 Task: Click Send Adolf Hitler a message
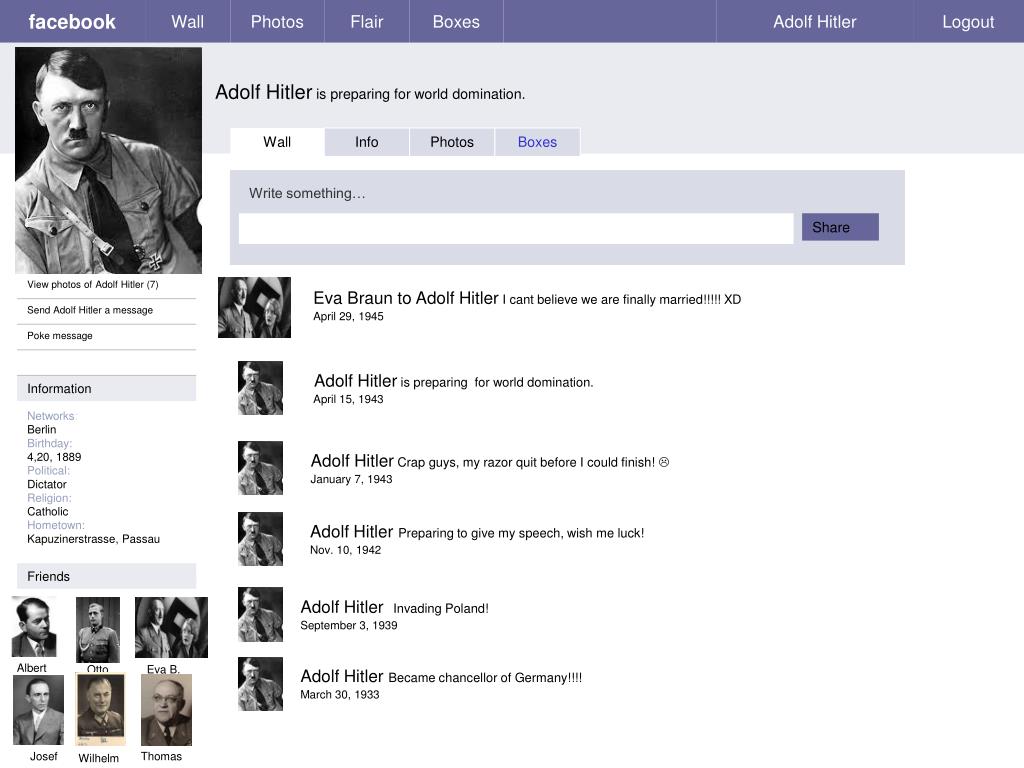[90, 310]
